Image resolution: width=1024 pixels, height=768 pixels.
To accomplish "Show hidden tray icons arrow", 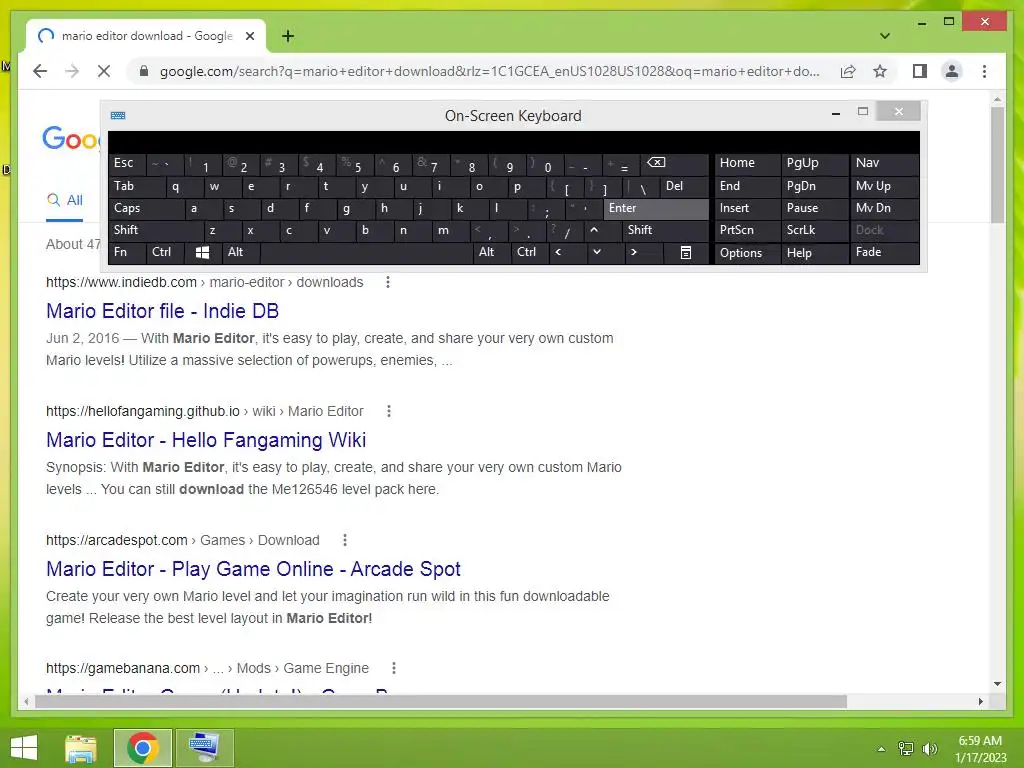I will coord(881,748).
